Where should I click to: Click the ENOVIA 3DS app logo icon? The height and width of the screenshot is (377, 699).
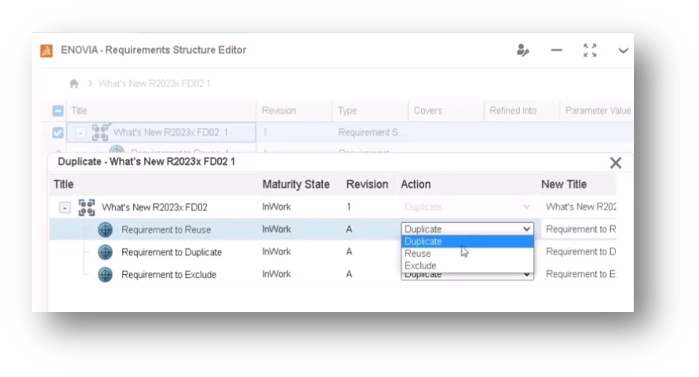click(46, 50)
